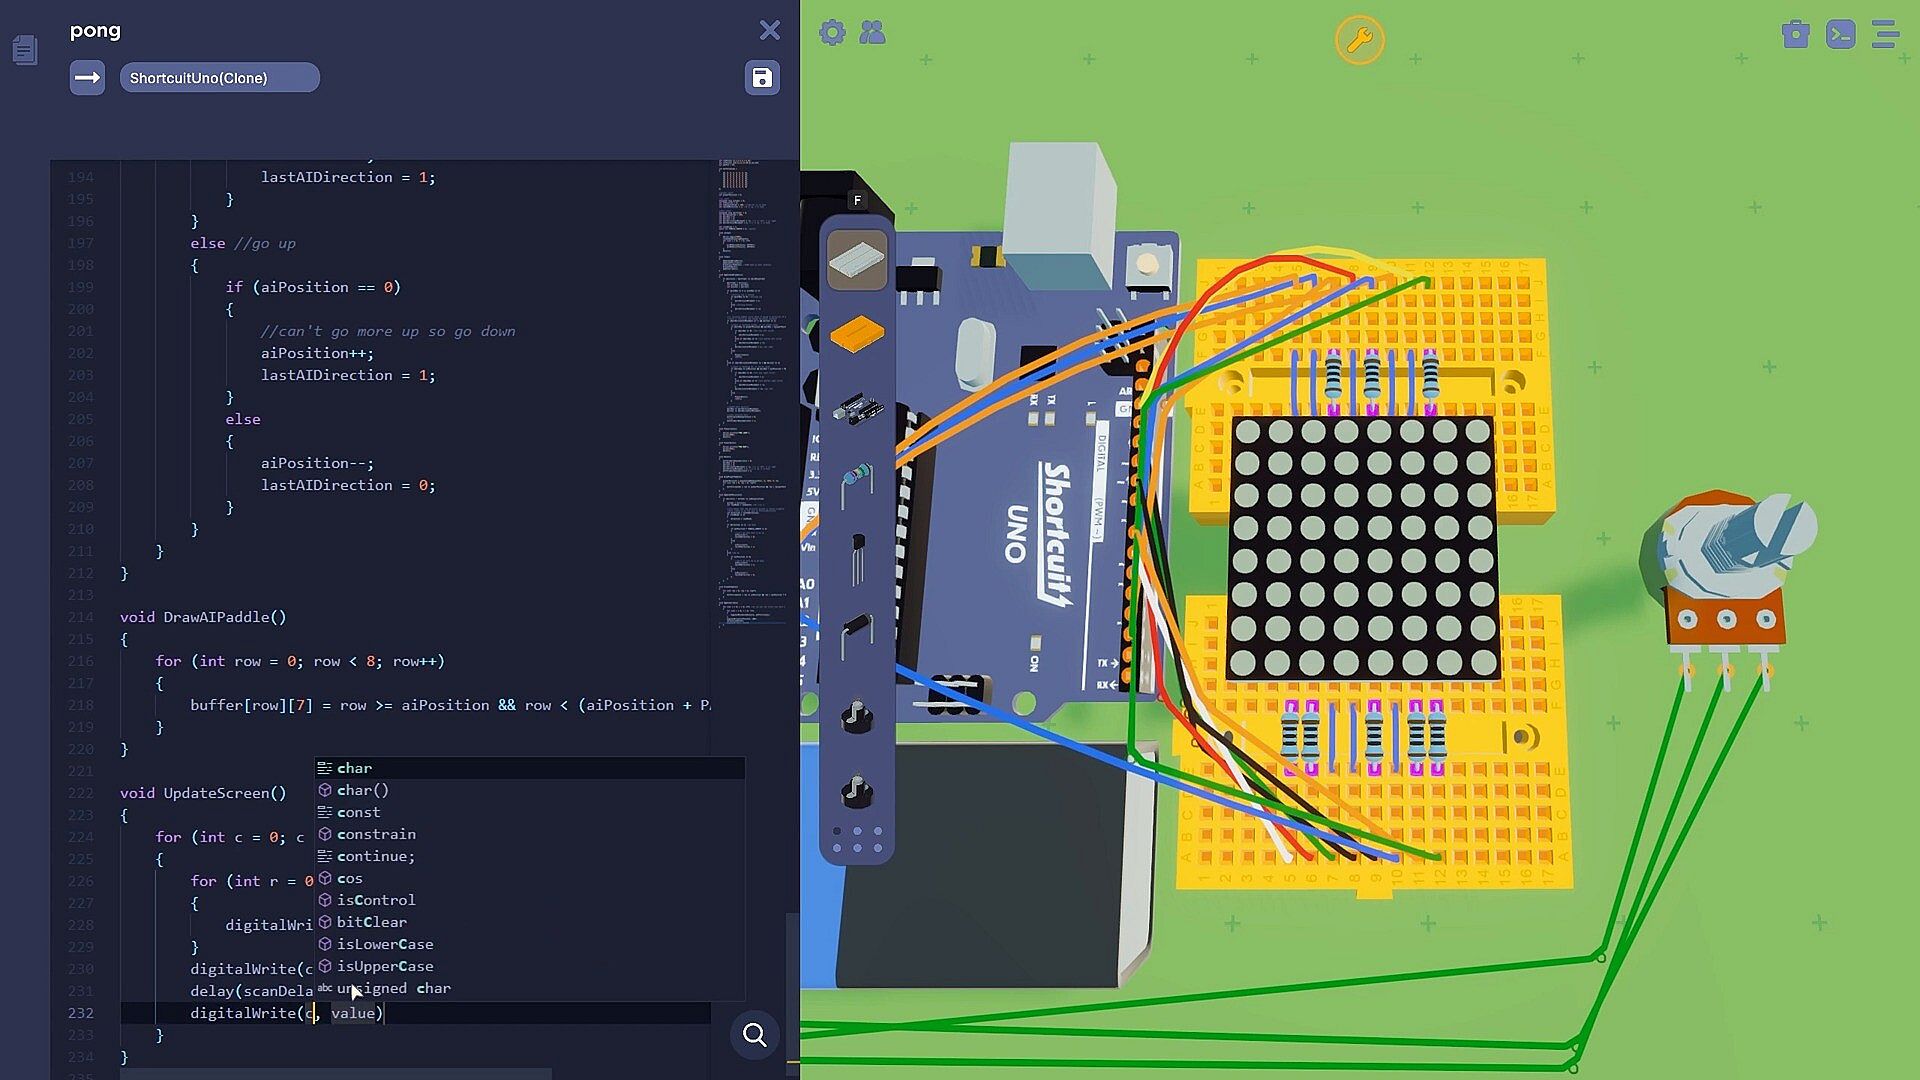Open ShortcuitUno(Clone) board selector
This screenshot has height=1080, width=1920.
(x=219, y=78)
